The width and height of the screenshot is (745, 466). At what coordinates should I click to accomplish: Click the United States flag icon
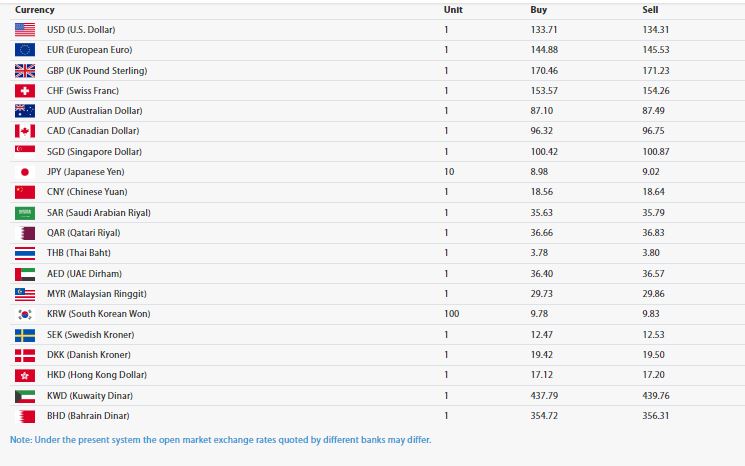click(25, 29)
